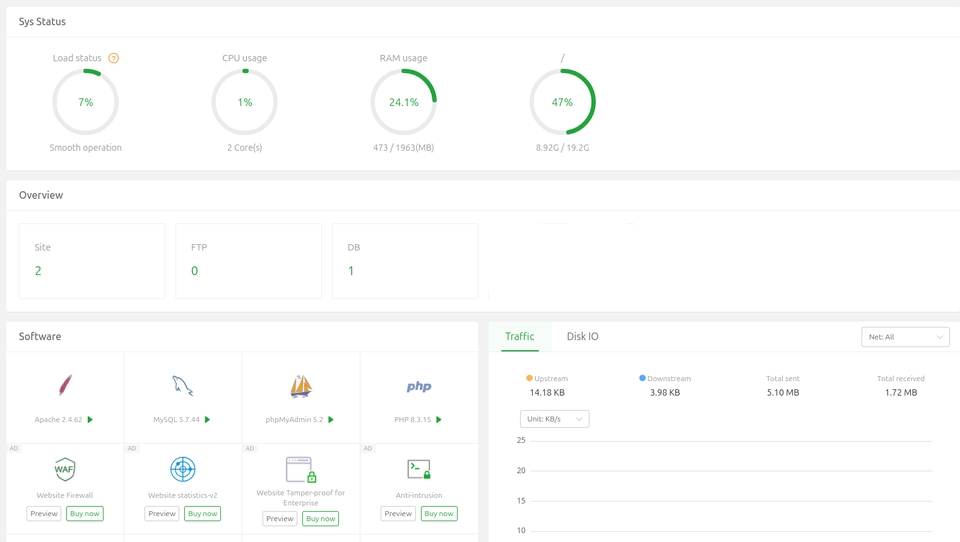Screen dimensions: 960x542
Task: Click the DB count value 1
Action: pos(351,271)
